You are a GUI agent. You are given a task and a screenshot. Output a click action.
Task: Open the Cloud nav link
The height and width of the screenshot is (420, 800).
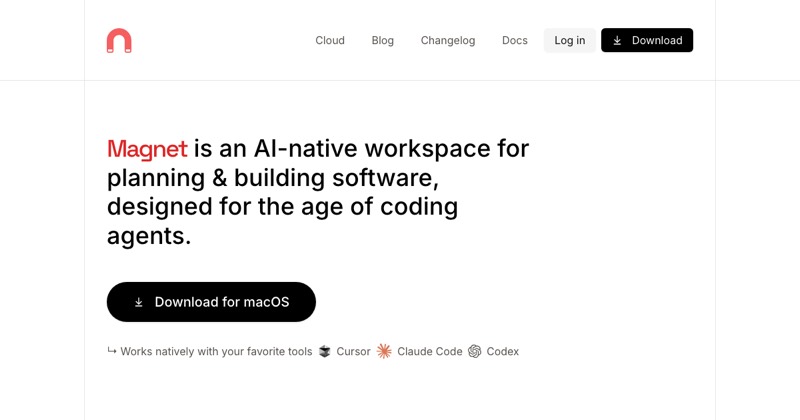pos(330,40)
